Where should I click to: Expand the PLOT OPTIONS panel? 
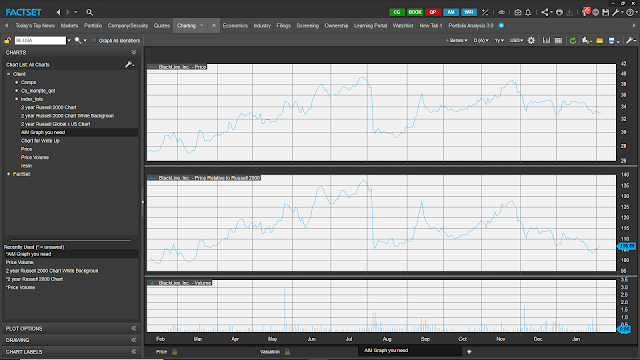click(71, 328)
